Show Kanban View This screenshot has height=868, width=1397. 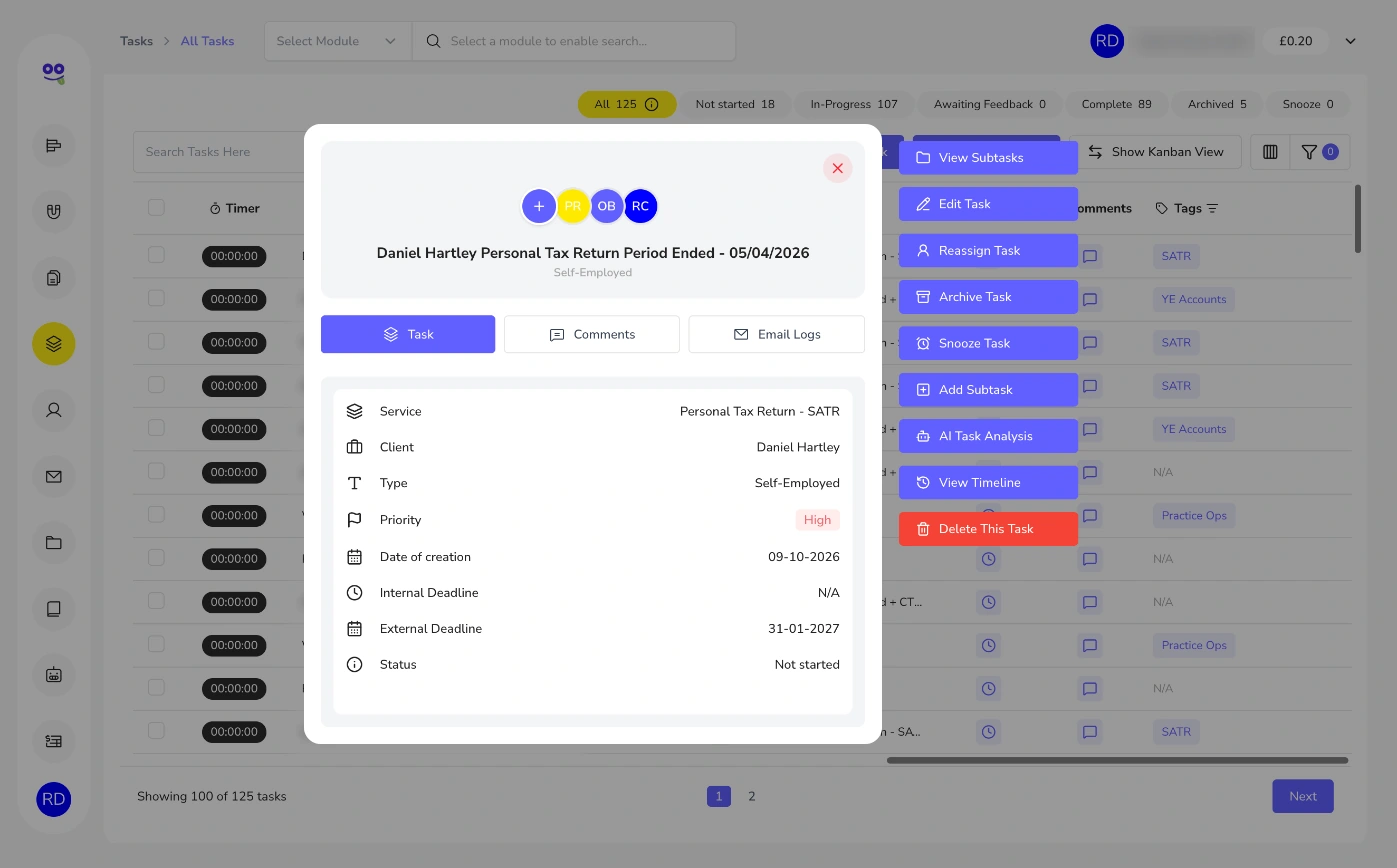1155,152
